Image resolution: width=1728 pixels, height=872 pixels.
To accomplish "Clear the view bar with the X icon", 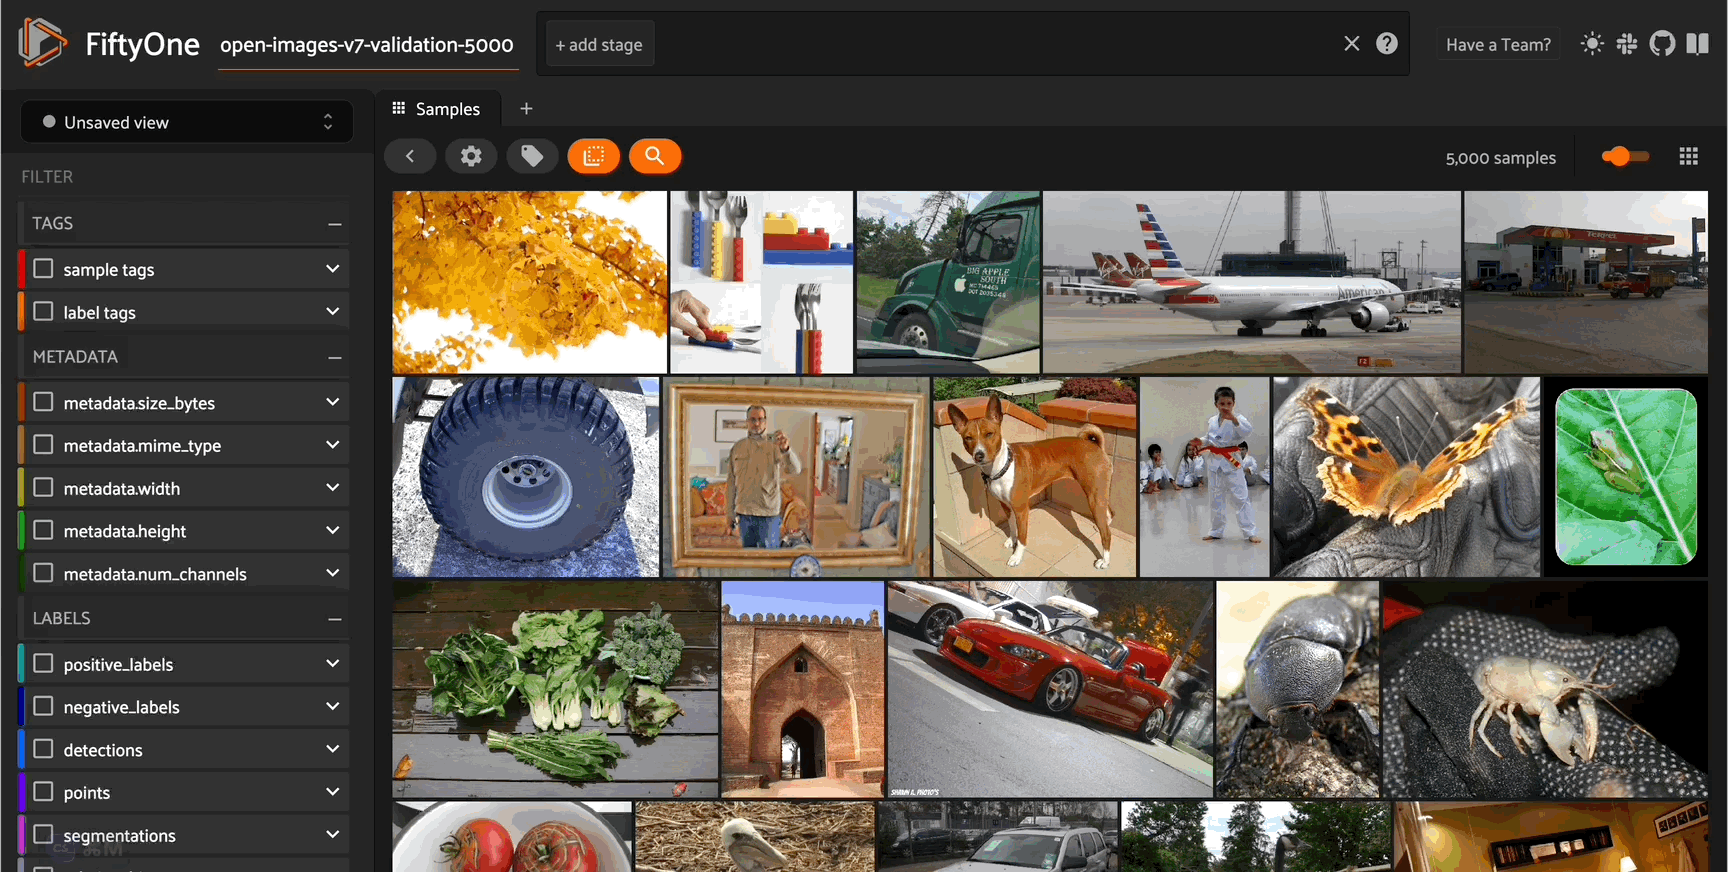I will click(x=1351, y=44).
